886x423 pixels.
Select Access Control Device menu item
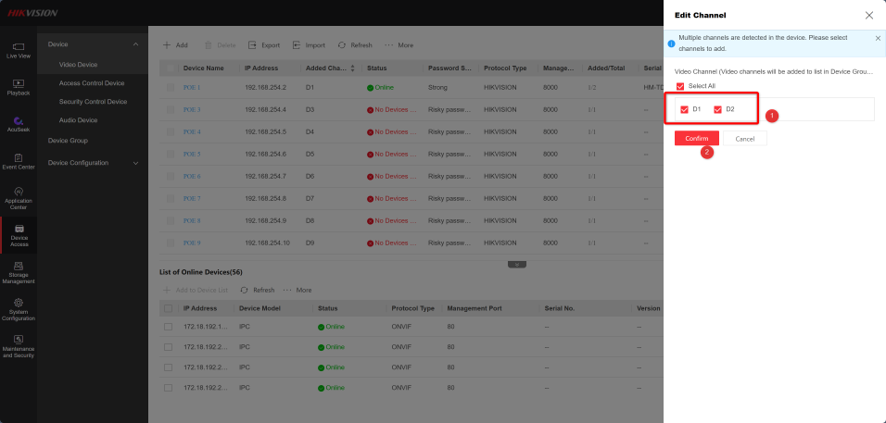pyautogui.click(x=92, y=83)
